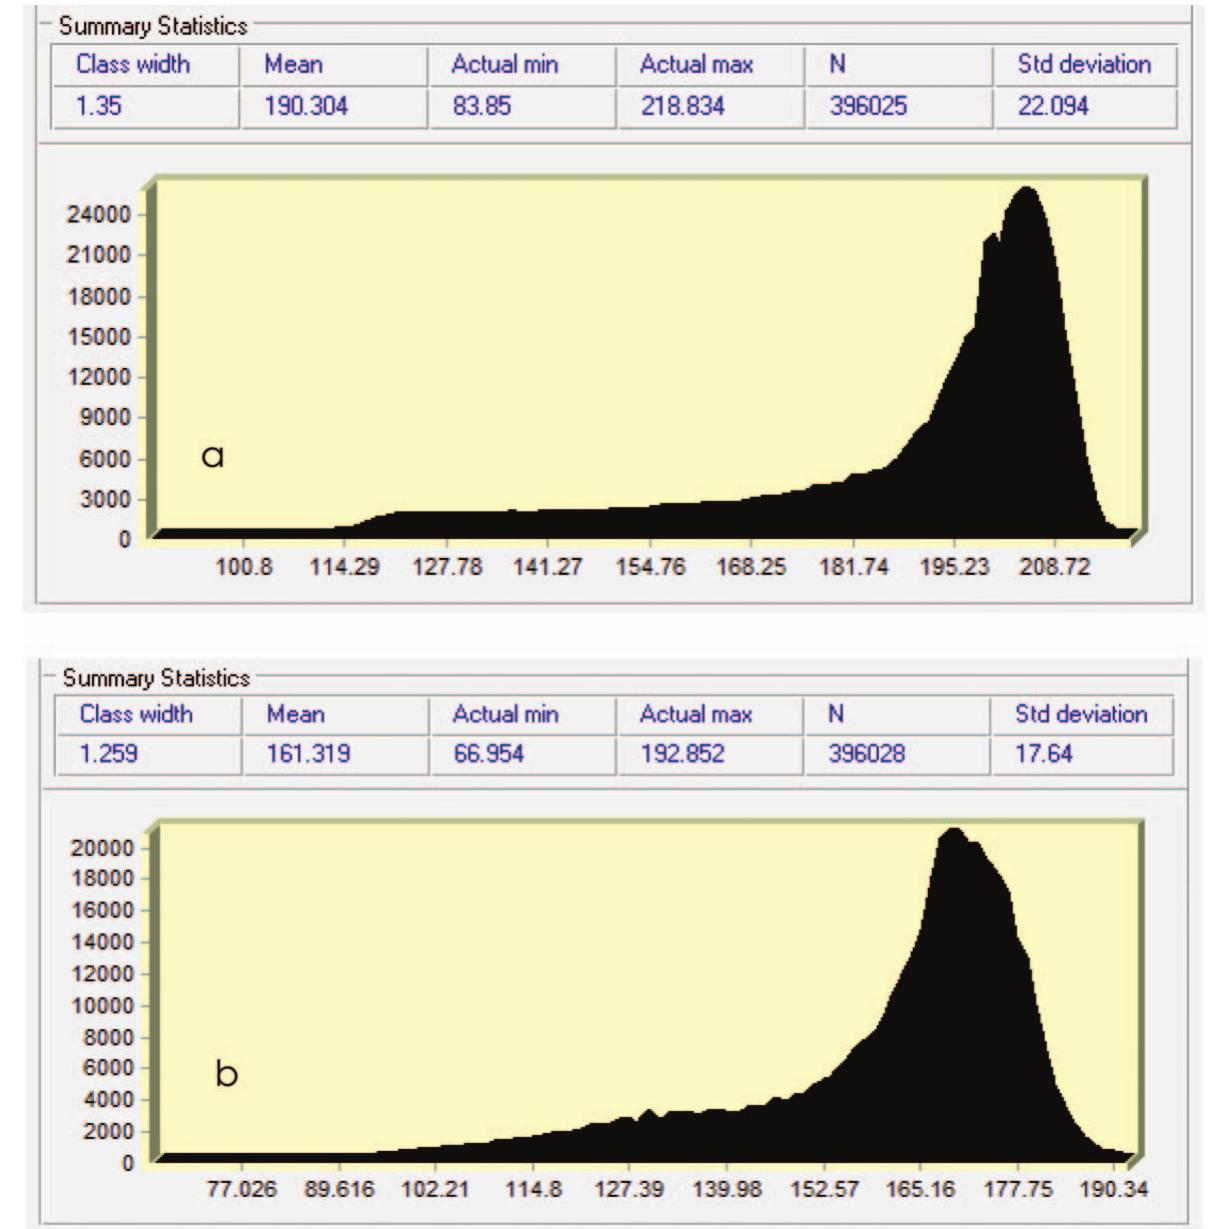Click the letter b inside the bottom histogram
The image size is (1215, 1229).
click(228, 1074)
